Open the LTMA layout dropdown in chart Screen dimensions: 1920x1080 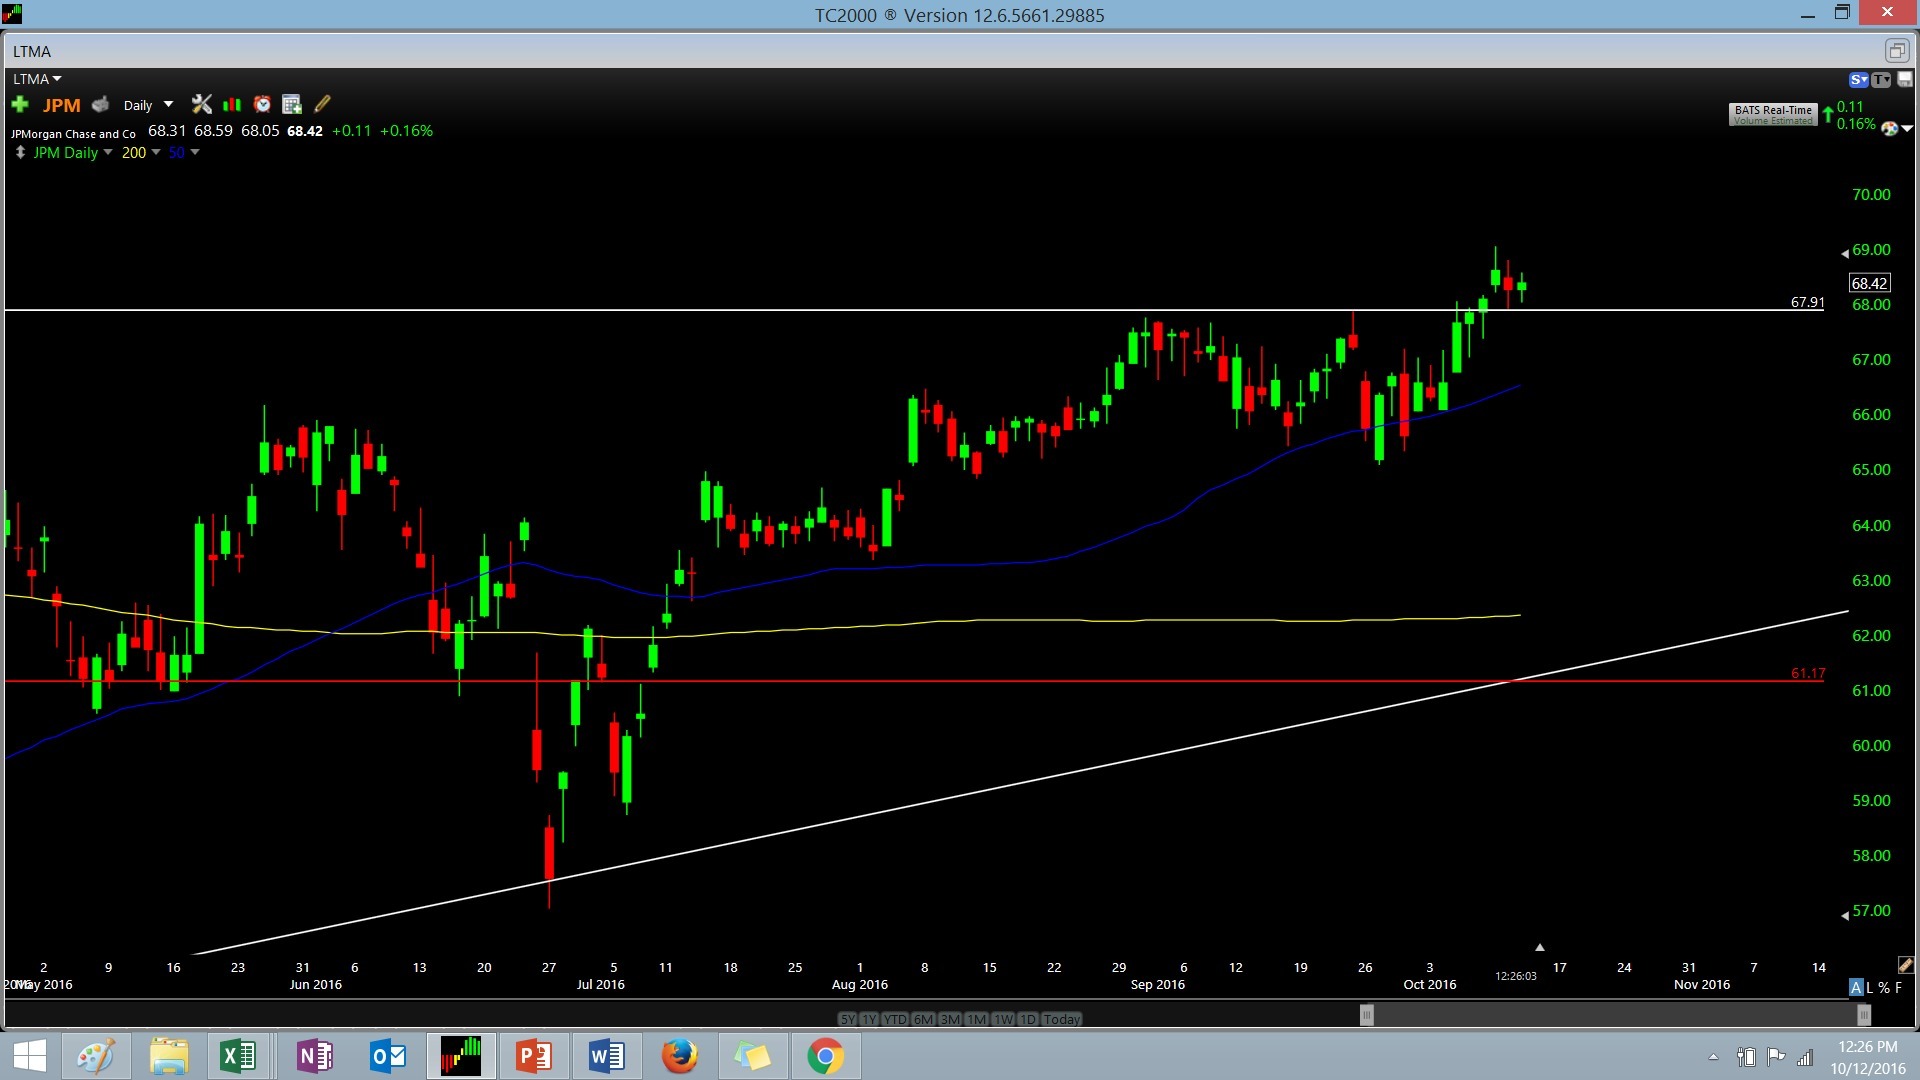click(x=37, y=79)
